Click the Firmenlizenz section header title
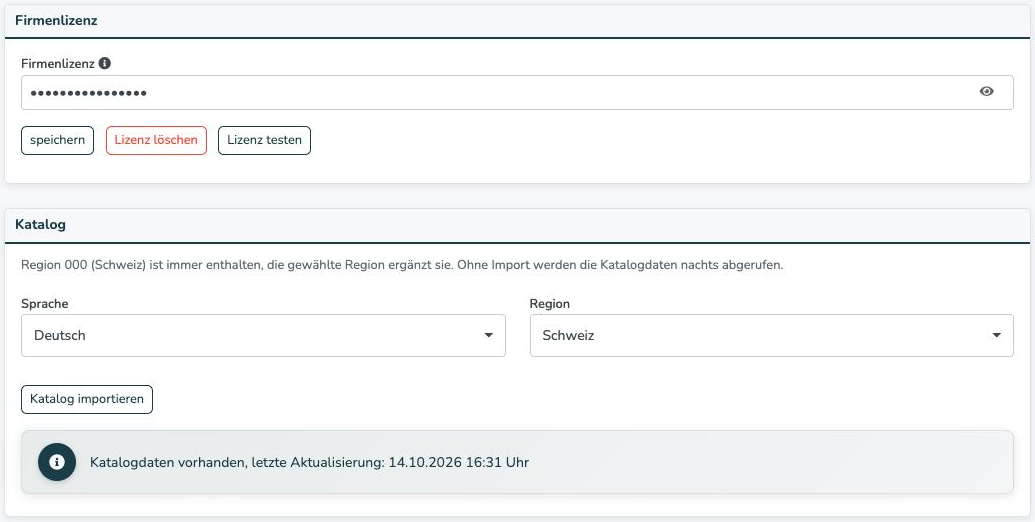 (56, 20)
